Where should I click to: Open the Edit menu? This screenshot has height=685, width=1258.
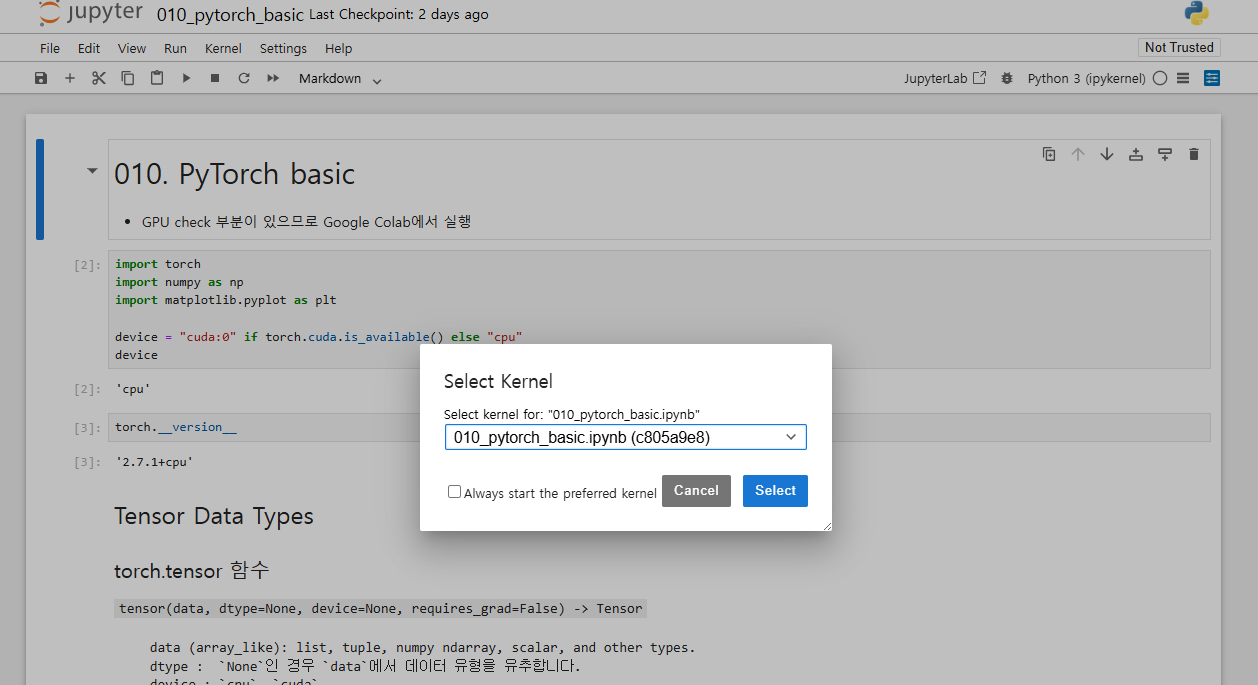(x=89, y=48)
